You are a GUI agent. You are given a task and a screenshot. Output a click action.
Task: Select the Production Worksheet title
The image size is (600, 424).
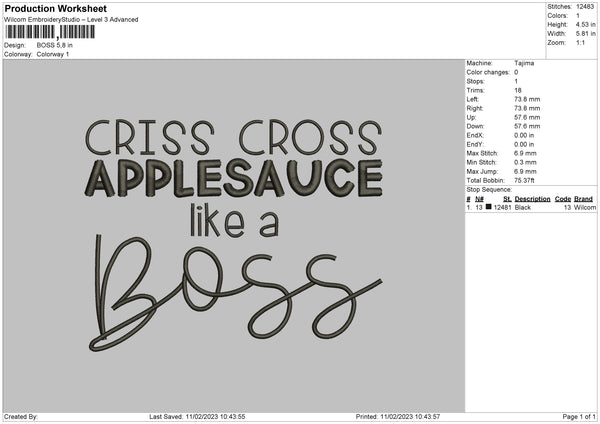point(55,8)
